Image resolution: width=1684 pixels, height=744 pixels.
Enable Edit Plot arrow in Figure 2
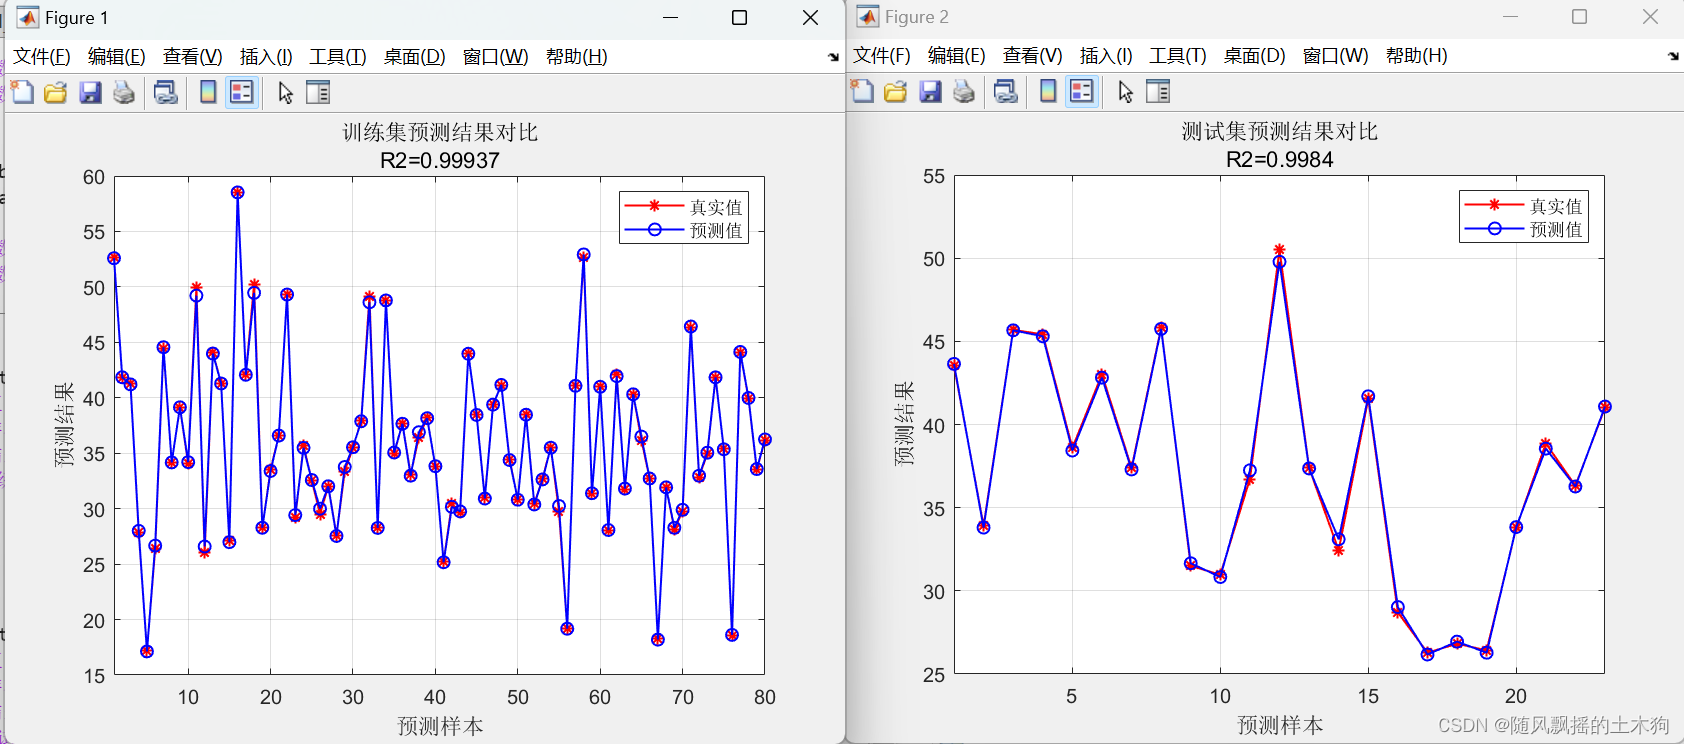point(1126,92)
